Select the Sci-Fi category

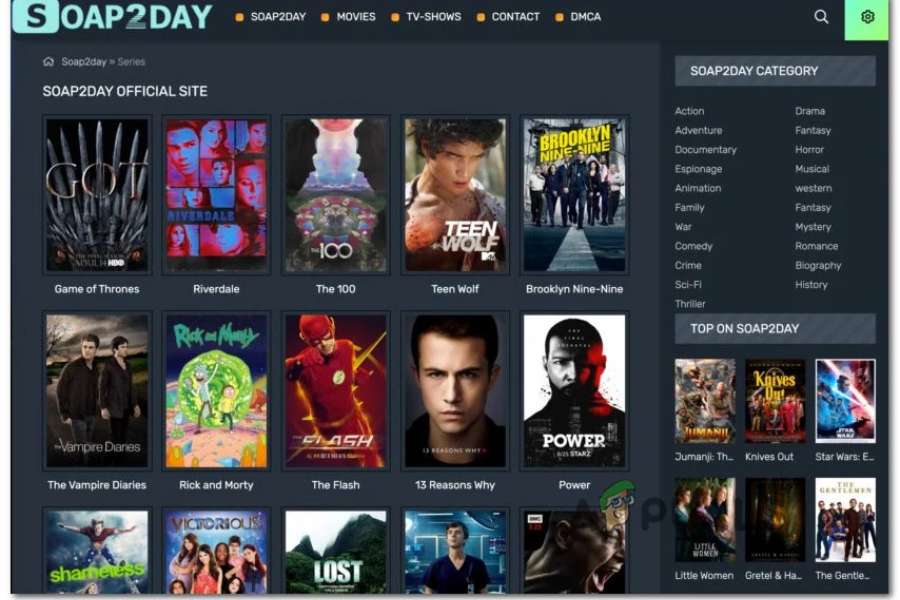pyautogui.click(x=688, y=285)
